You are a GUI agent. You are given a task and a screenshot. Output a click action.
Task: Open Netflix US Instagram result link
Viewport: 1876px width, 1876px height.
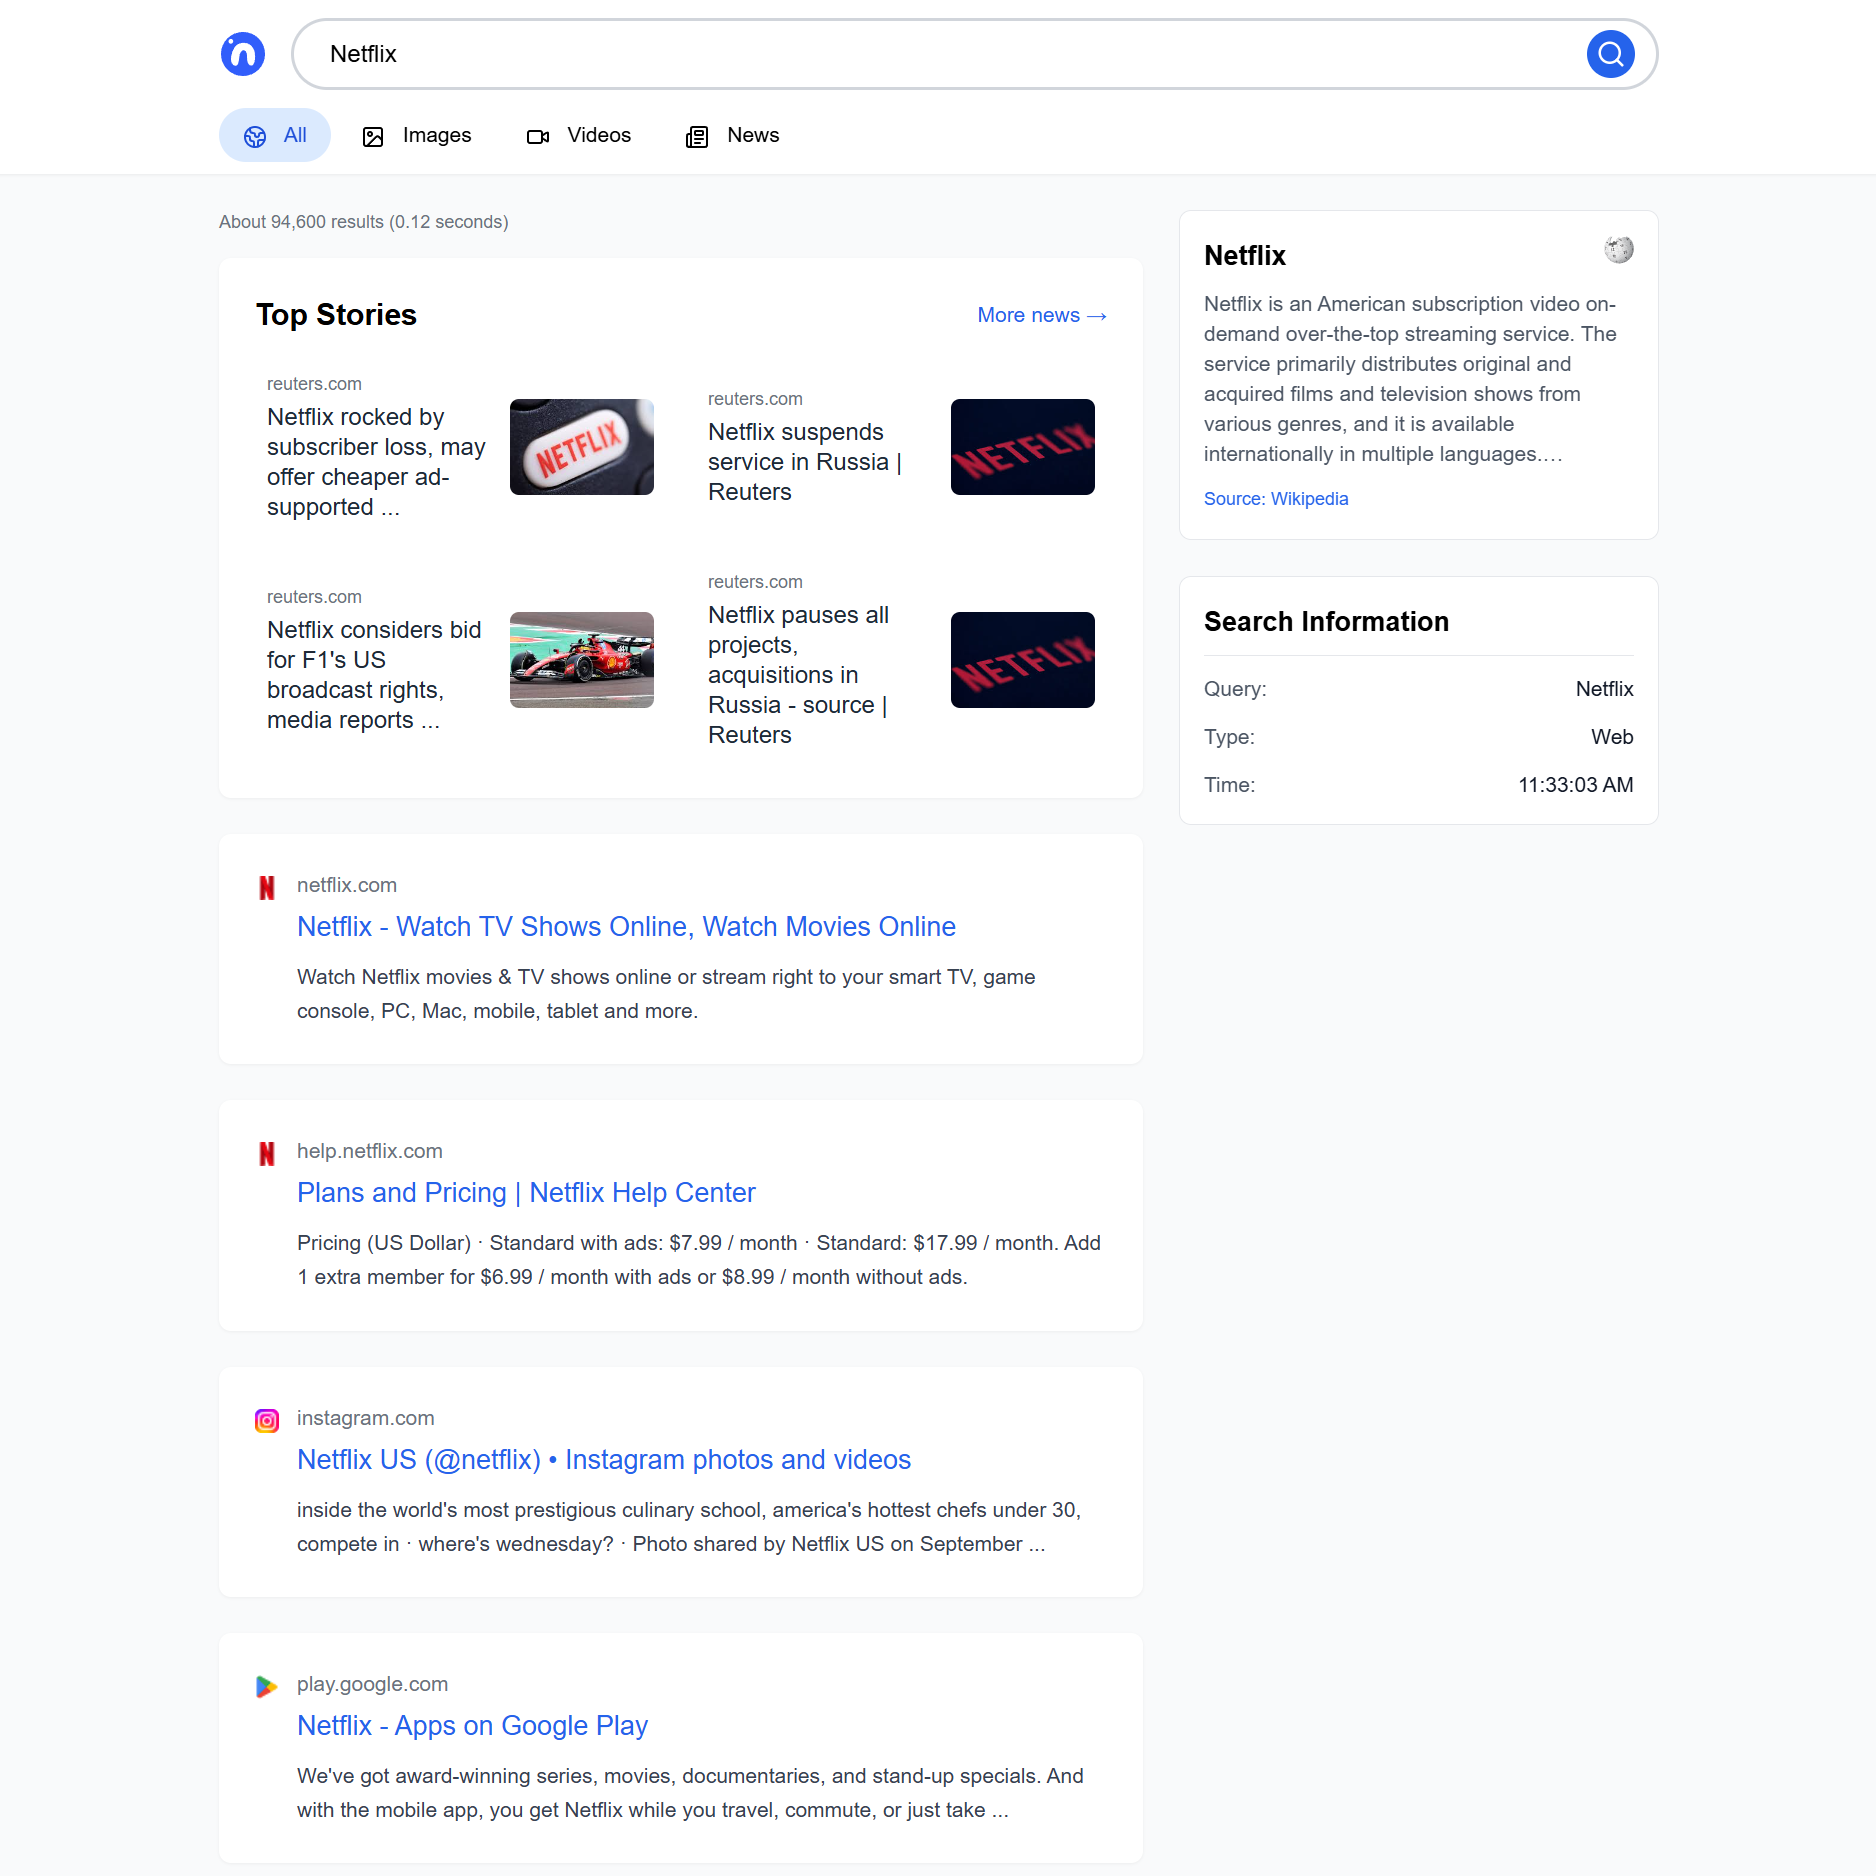point(604,1460)
